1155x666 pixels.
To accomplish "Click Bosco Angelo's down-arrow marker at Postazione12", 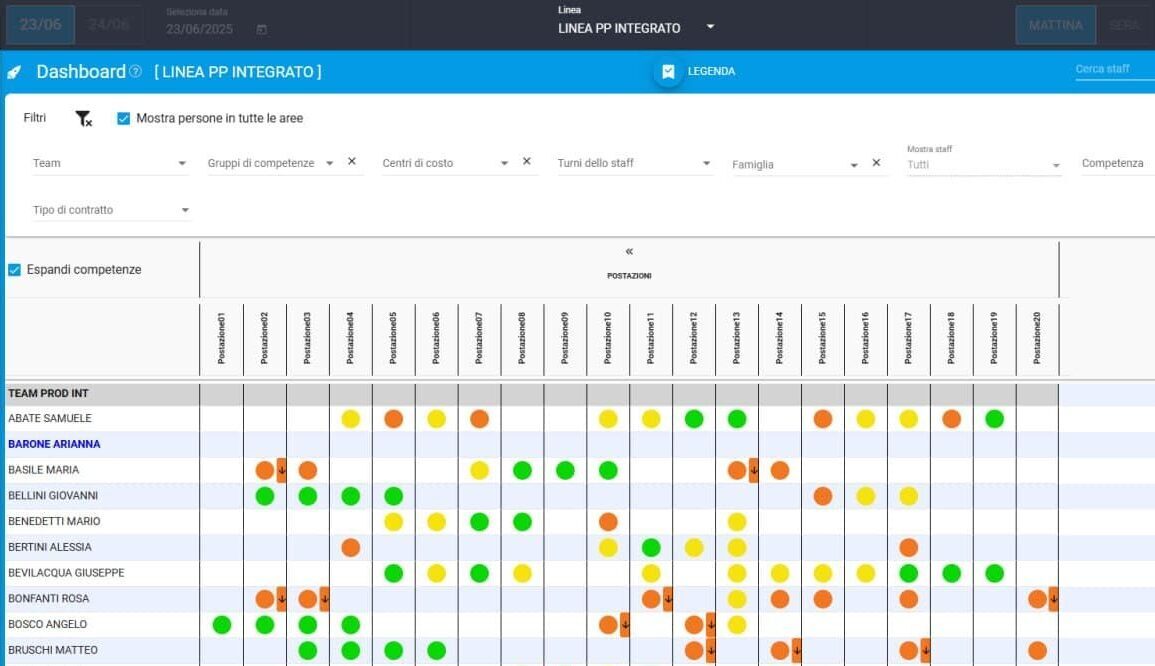I will (711, 625).
